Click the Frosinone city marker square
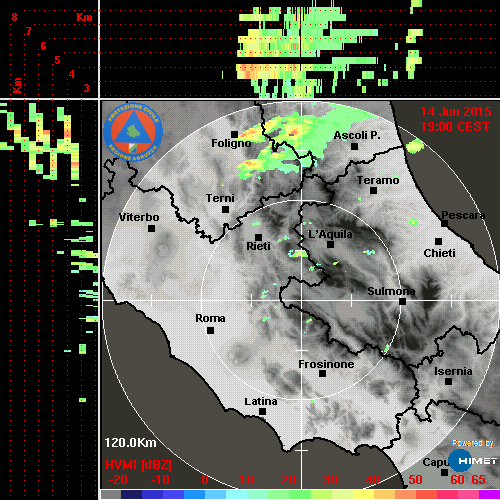 (322, 374)
